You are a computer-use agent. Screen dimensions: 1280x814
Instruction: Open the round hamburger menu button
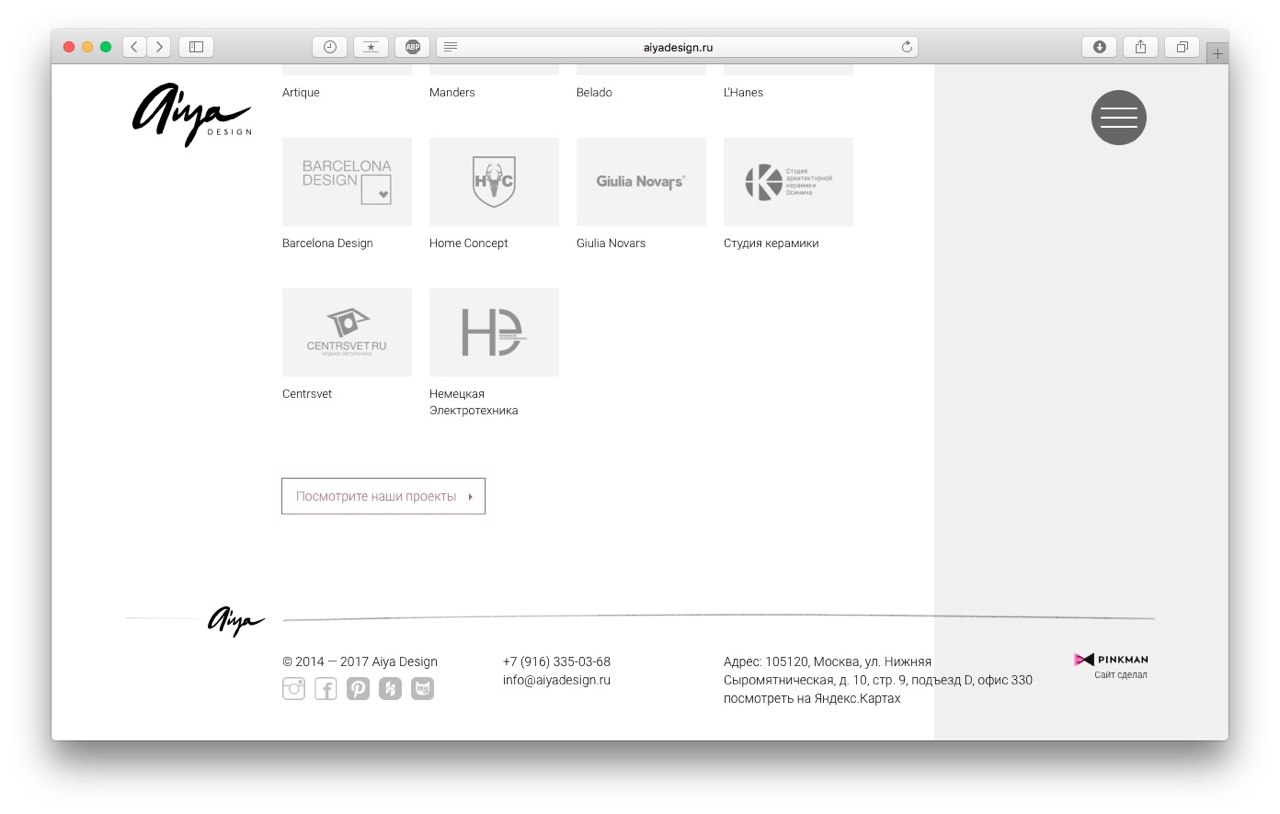1118,118
